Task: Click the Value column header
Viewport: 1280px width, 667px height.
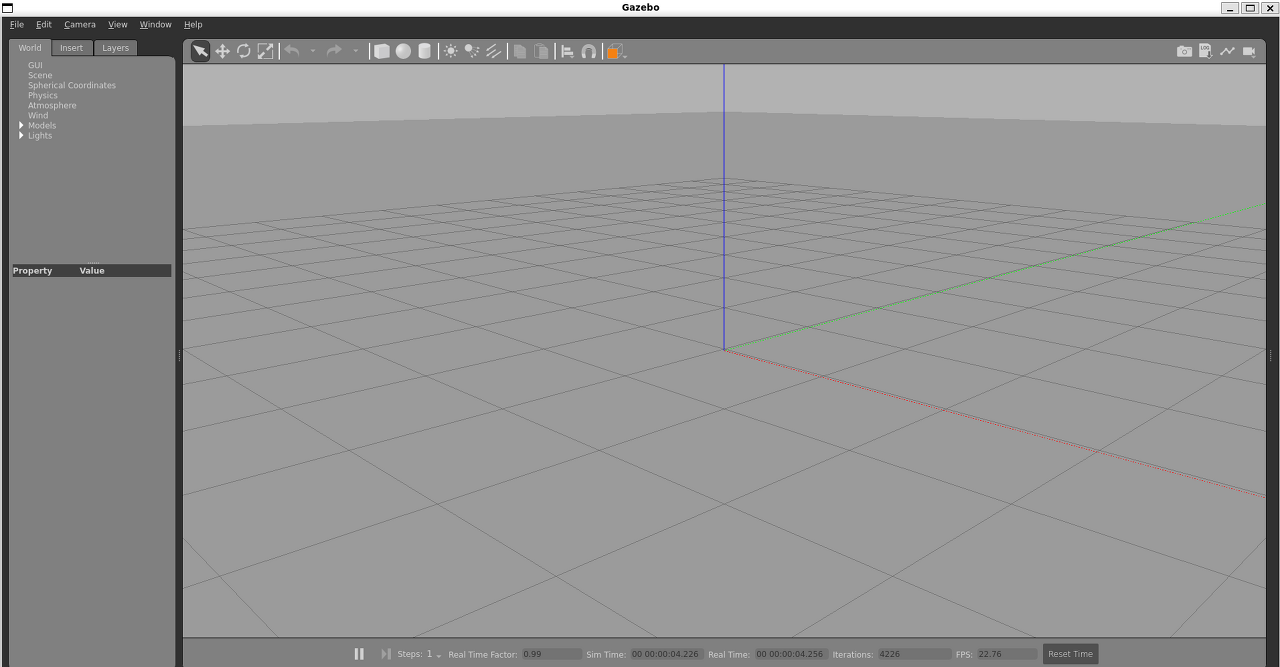Action: pyautogui.click(x=92, y=271)
